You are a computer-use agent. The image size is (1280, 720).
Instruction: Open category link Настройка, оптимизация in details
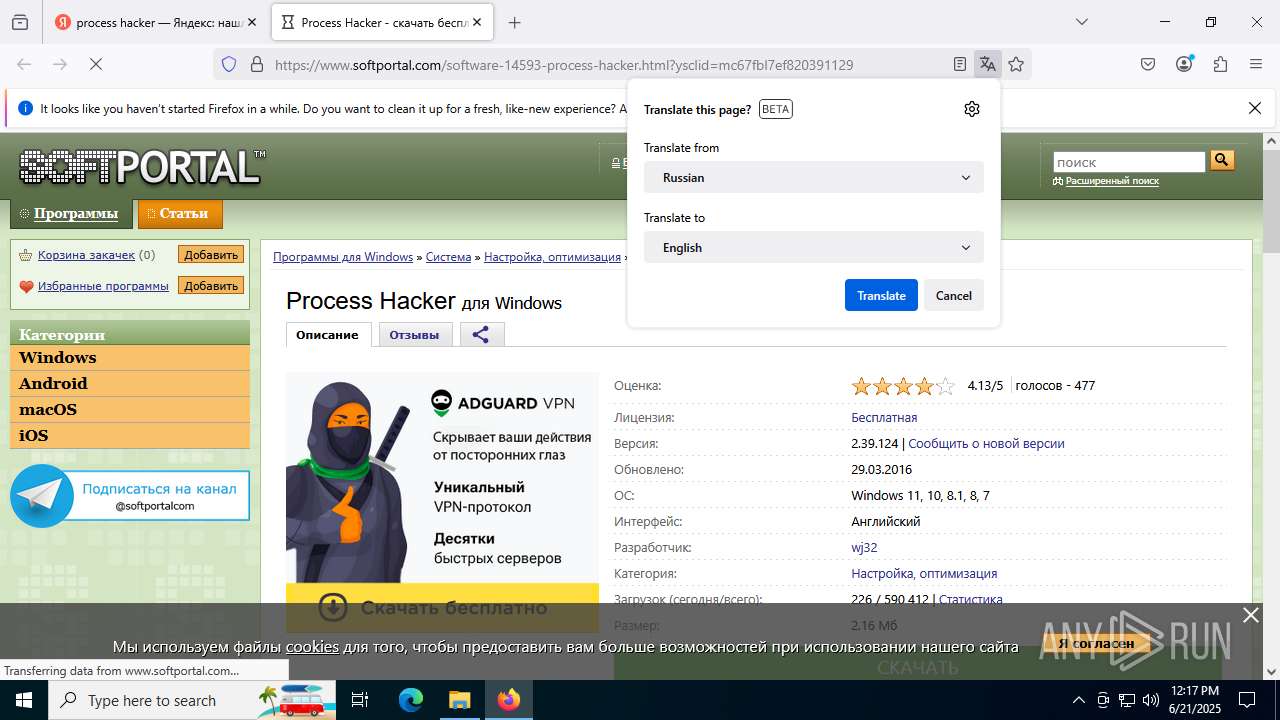pos(924,573)
